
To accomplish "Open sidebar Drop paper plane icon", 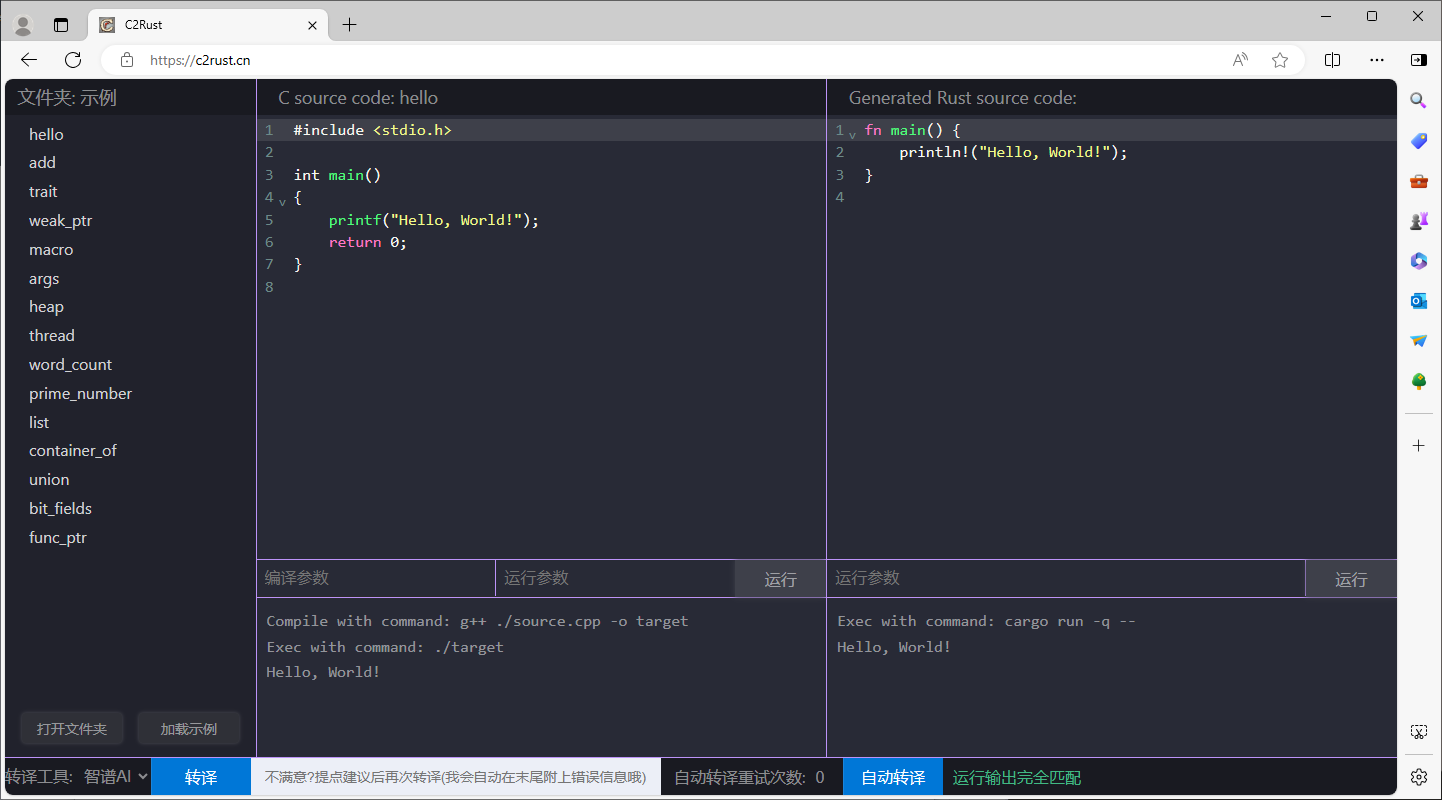I will coord(1418,341).
